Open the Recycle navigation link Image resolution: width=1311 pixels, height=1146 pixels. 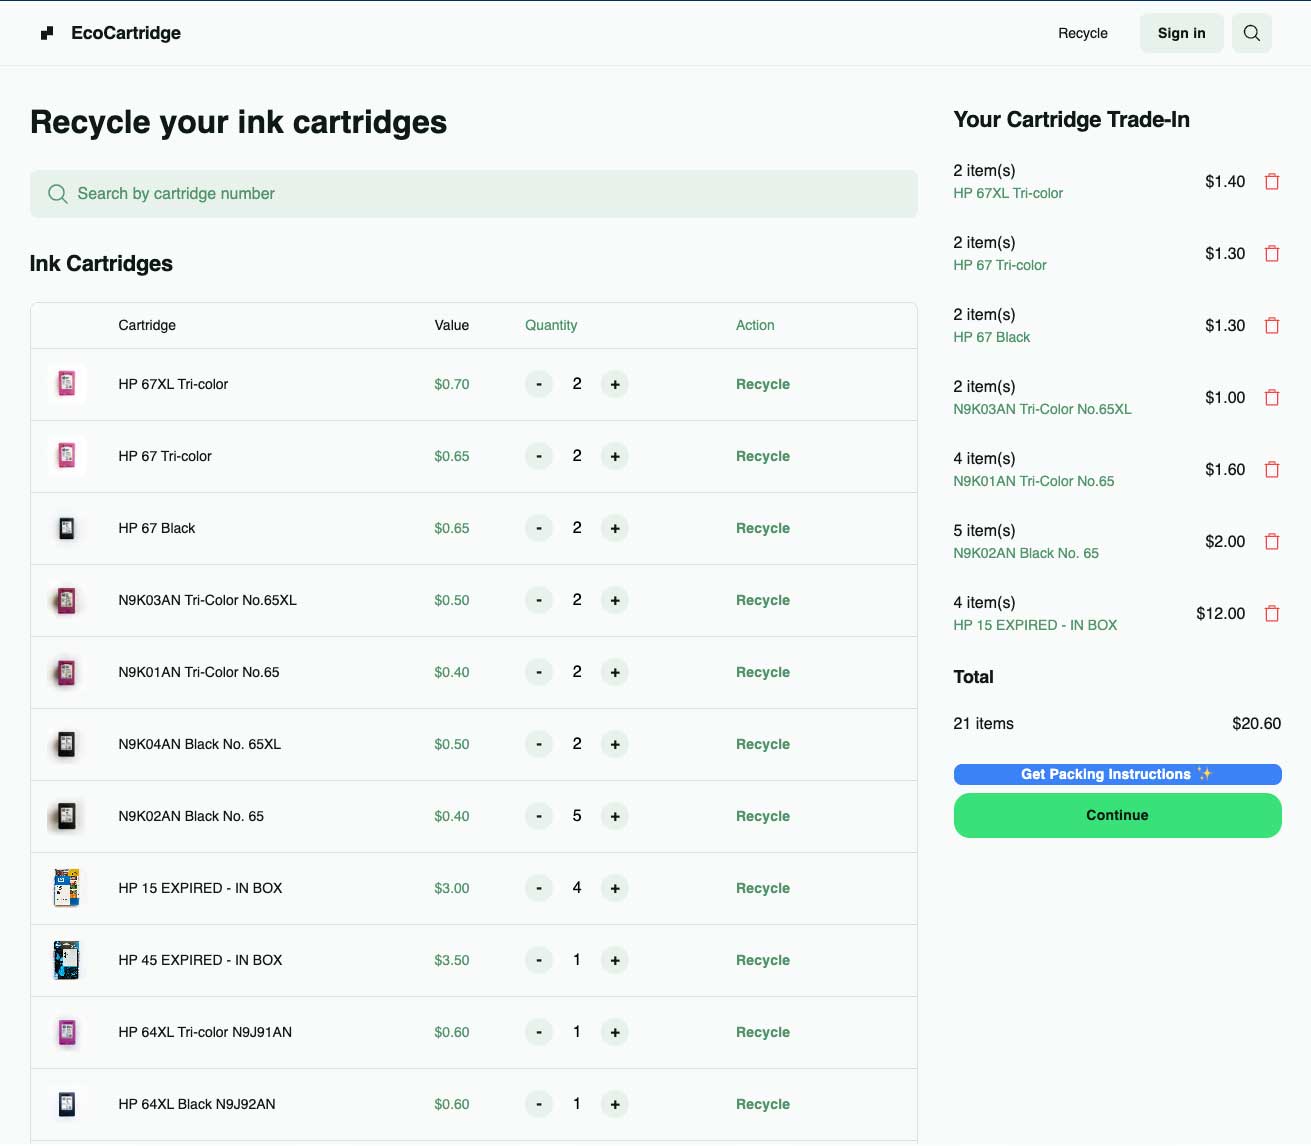[1082, 33]
